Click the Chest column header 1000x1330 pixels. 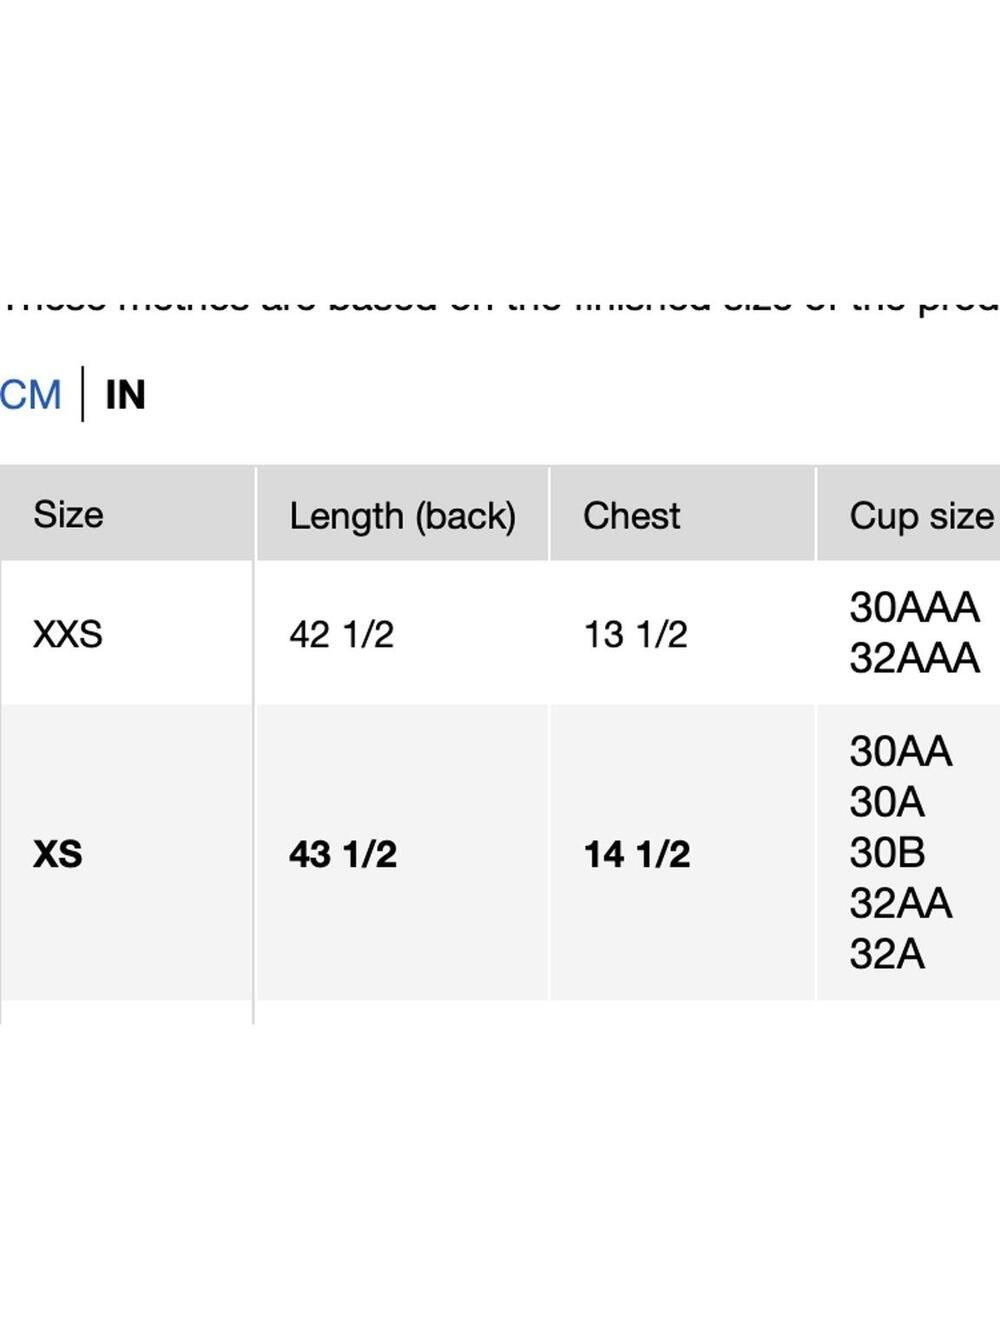(631, 515)
